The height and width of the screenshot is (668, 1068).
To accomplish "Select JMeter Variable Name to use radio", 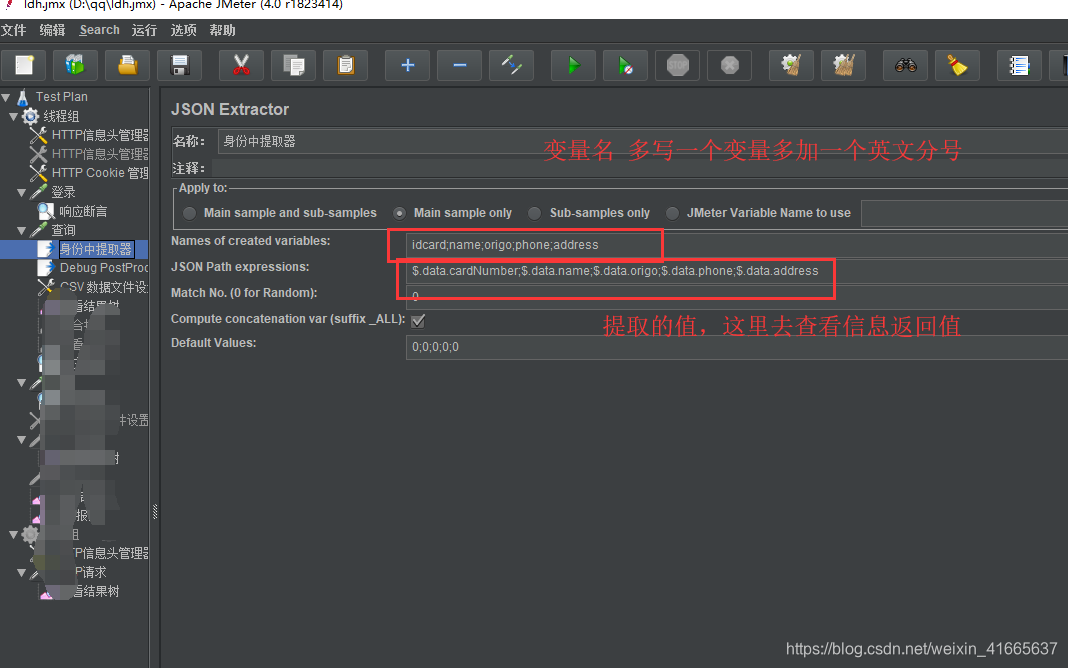I will coord(672,213).
